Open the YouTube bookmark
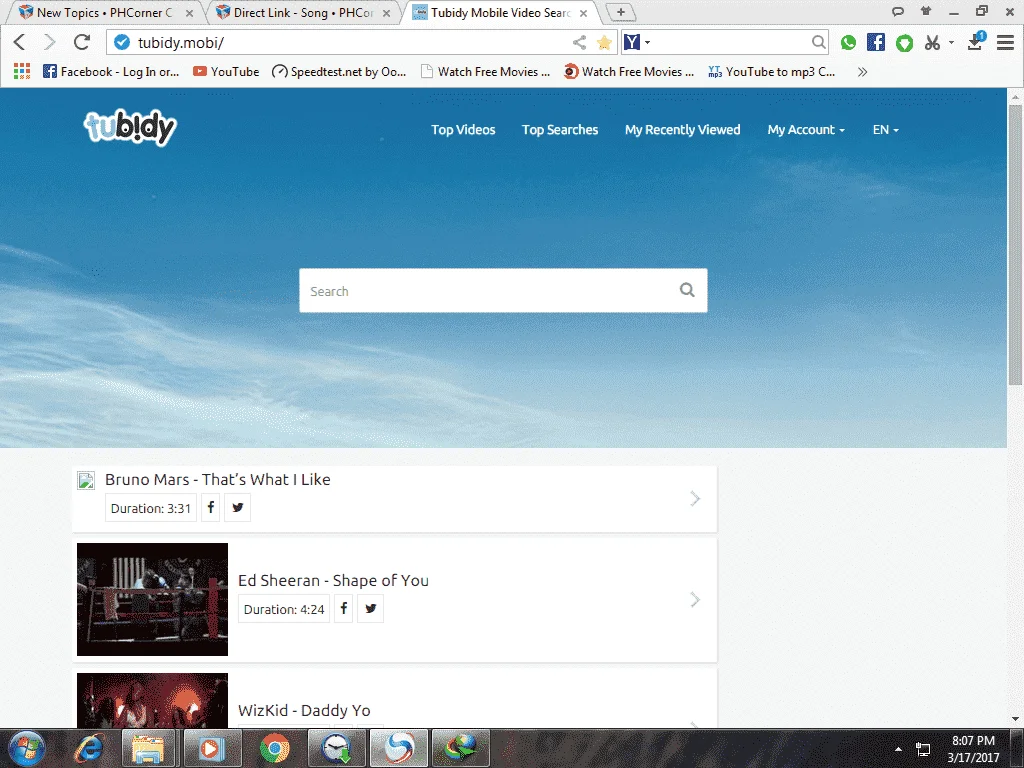Viewport: 1024px width, 768px height. 226,72
